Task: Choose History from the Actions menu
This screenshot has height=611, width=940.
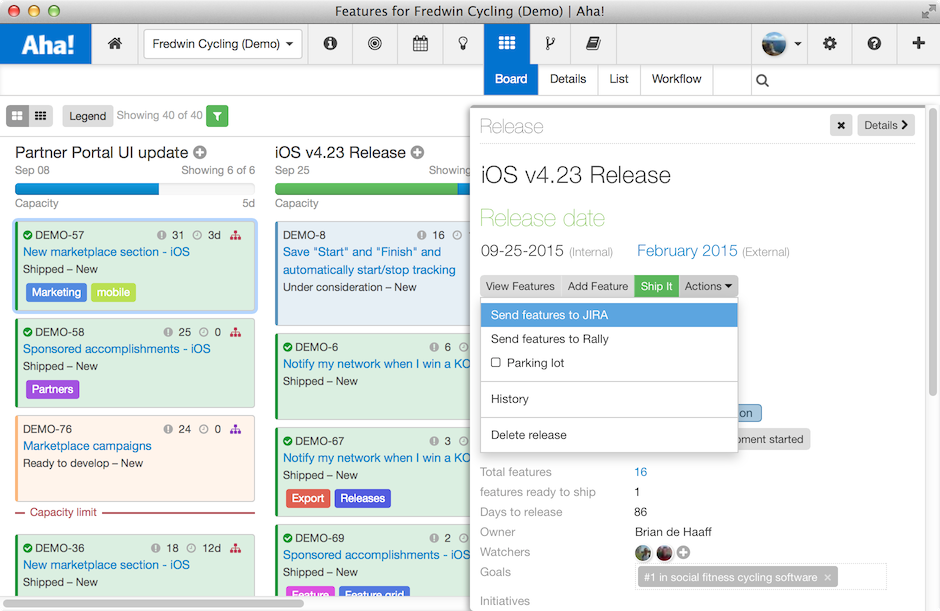Action: (608, 399)
